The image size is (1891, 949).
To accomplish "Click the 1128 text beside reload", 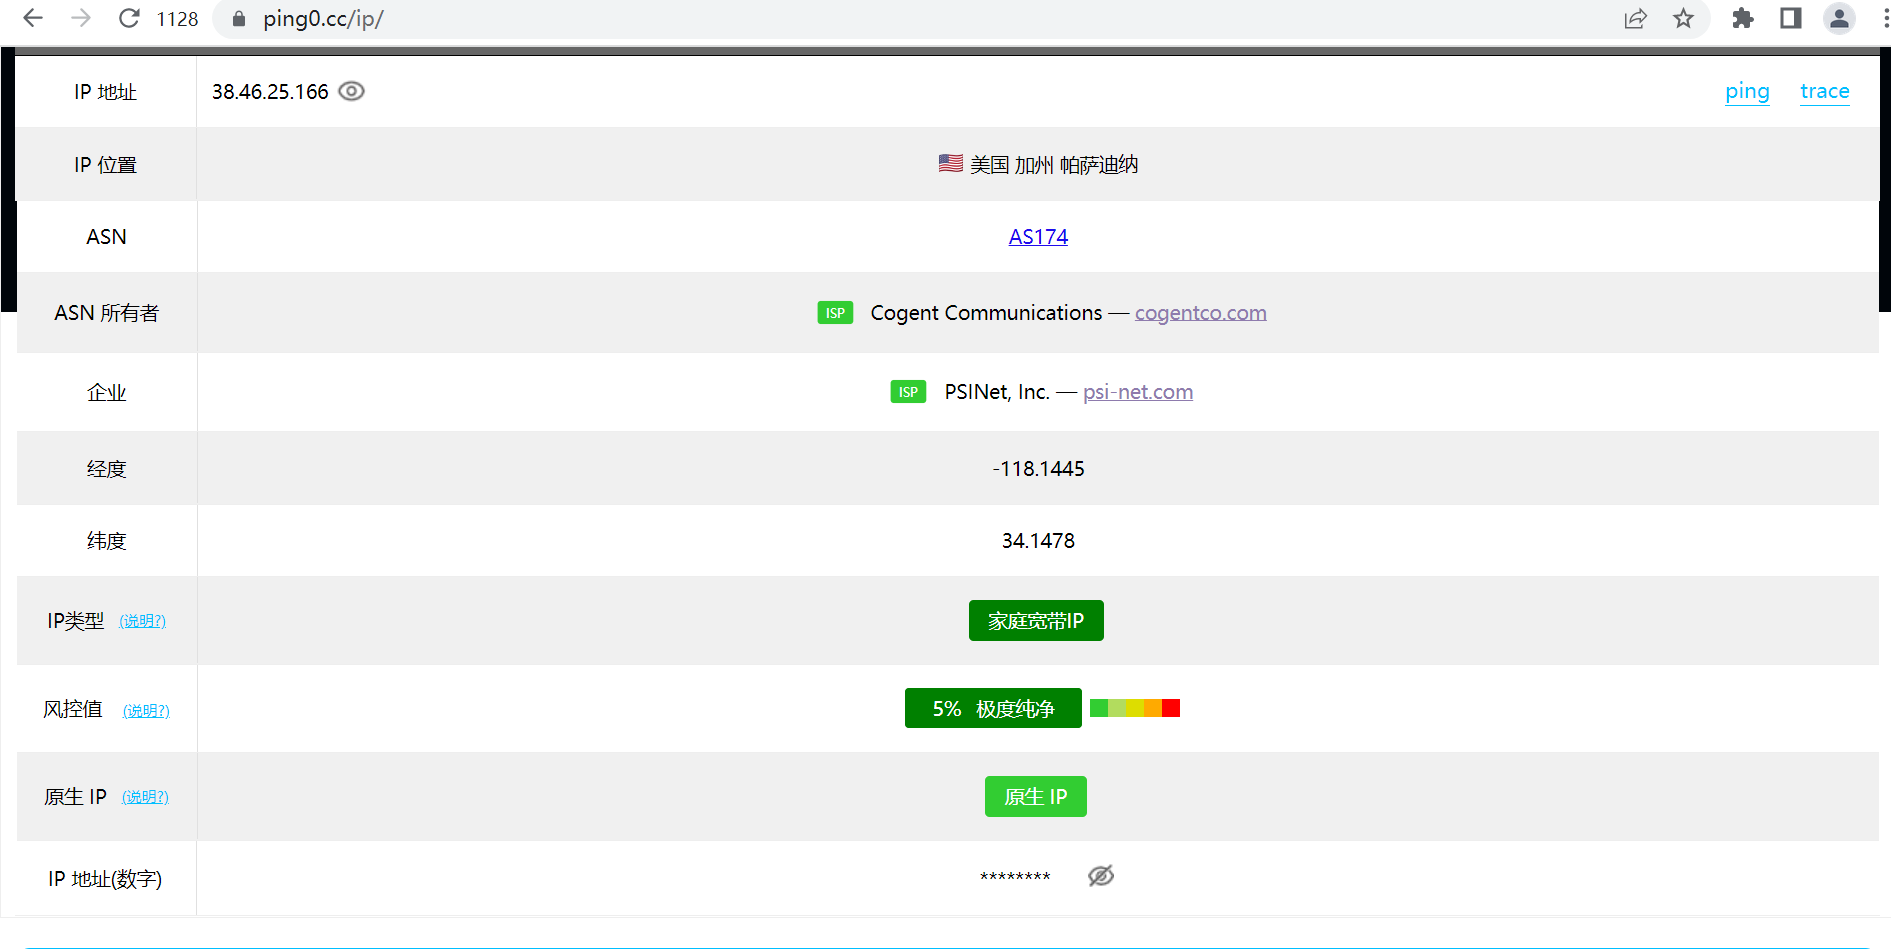I will (177, 19).
